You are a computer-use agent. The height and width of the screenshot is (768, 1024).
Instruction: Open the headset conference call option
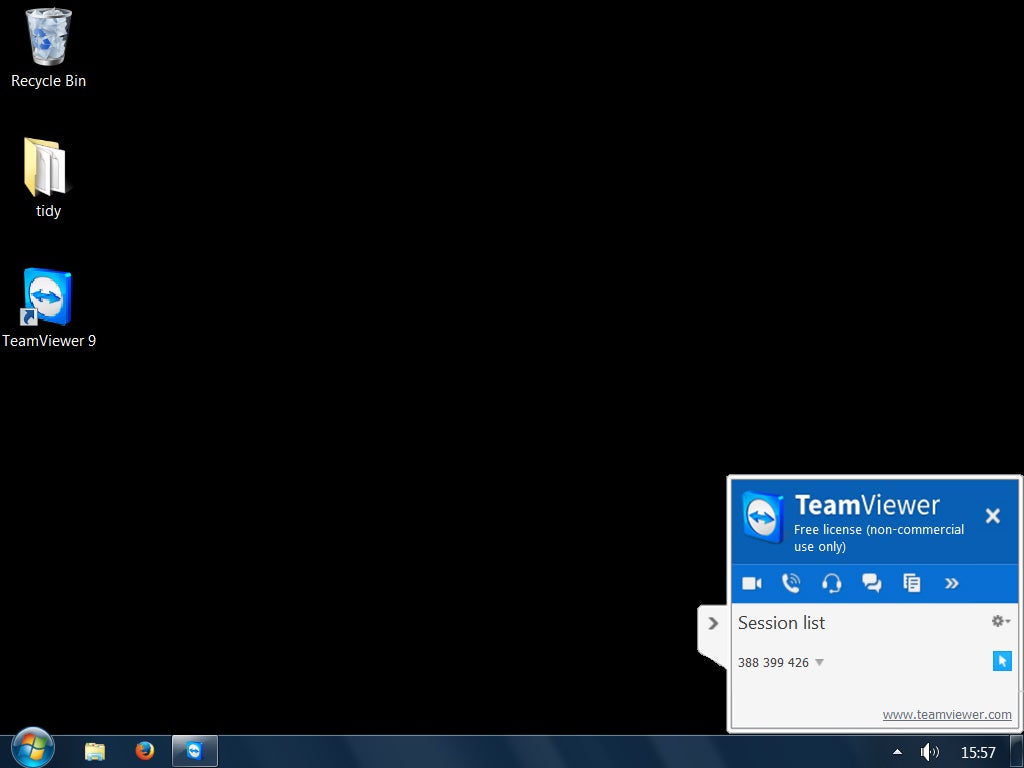pos(831,583)
